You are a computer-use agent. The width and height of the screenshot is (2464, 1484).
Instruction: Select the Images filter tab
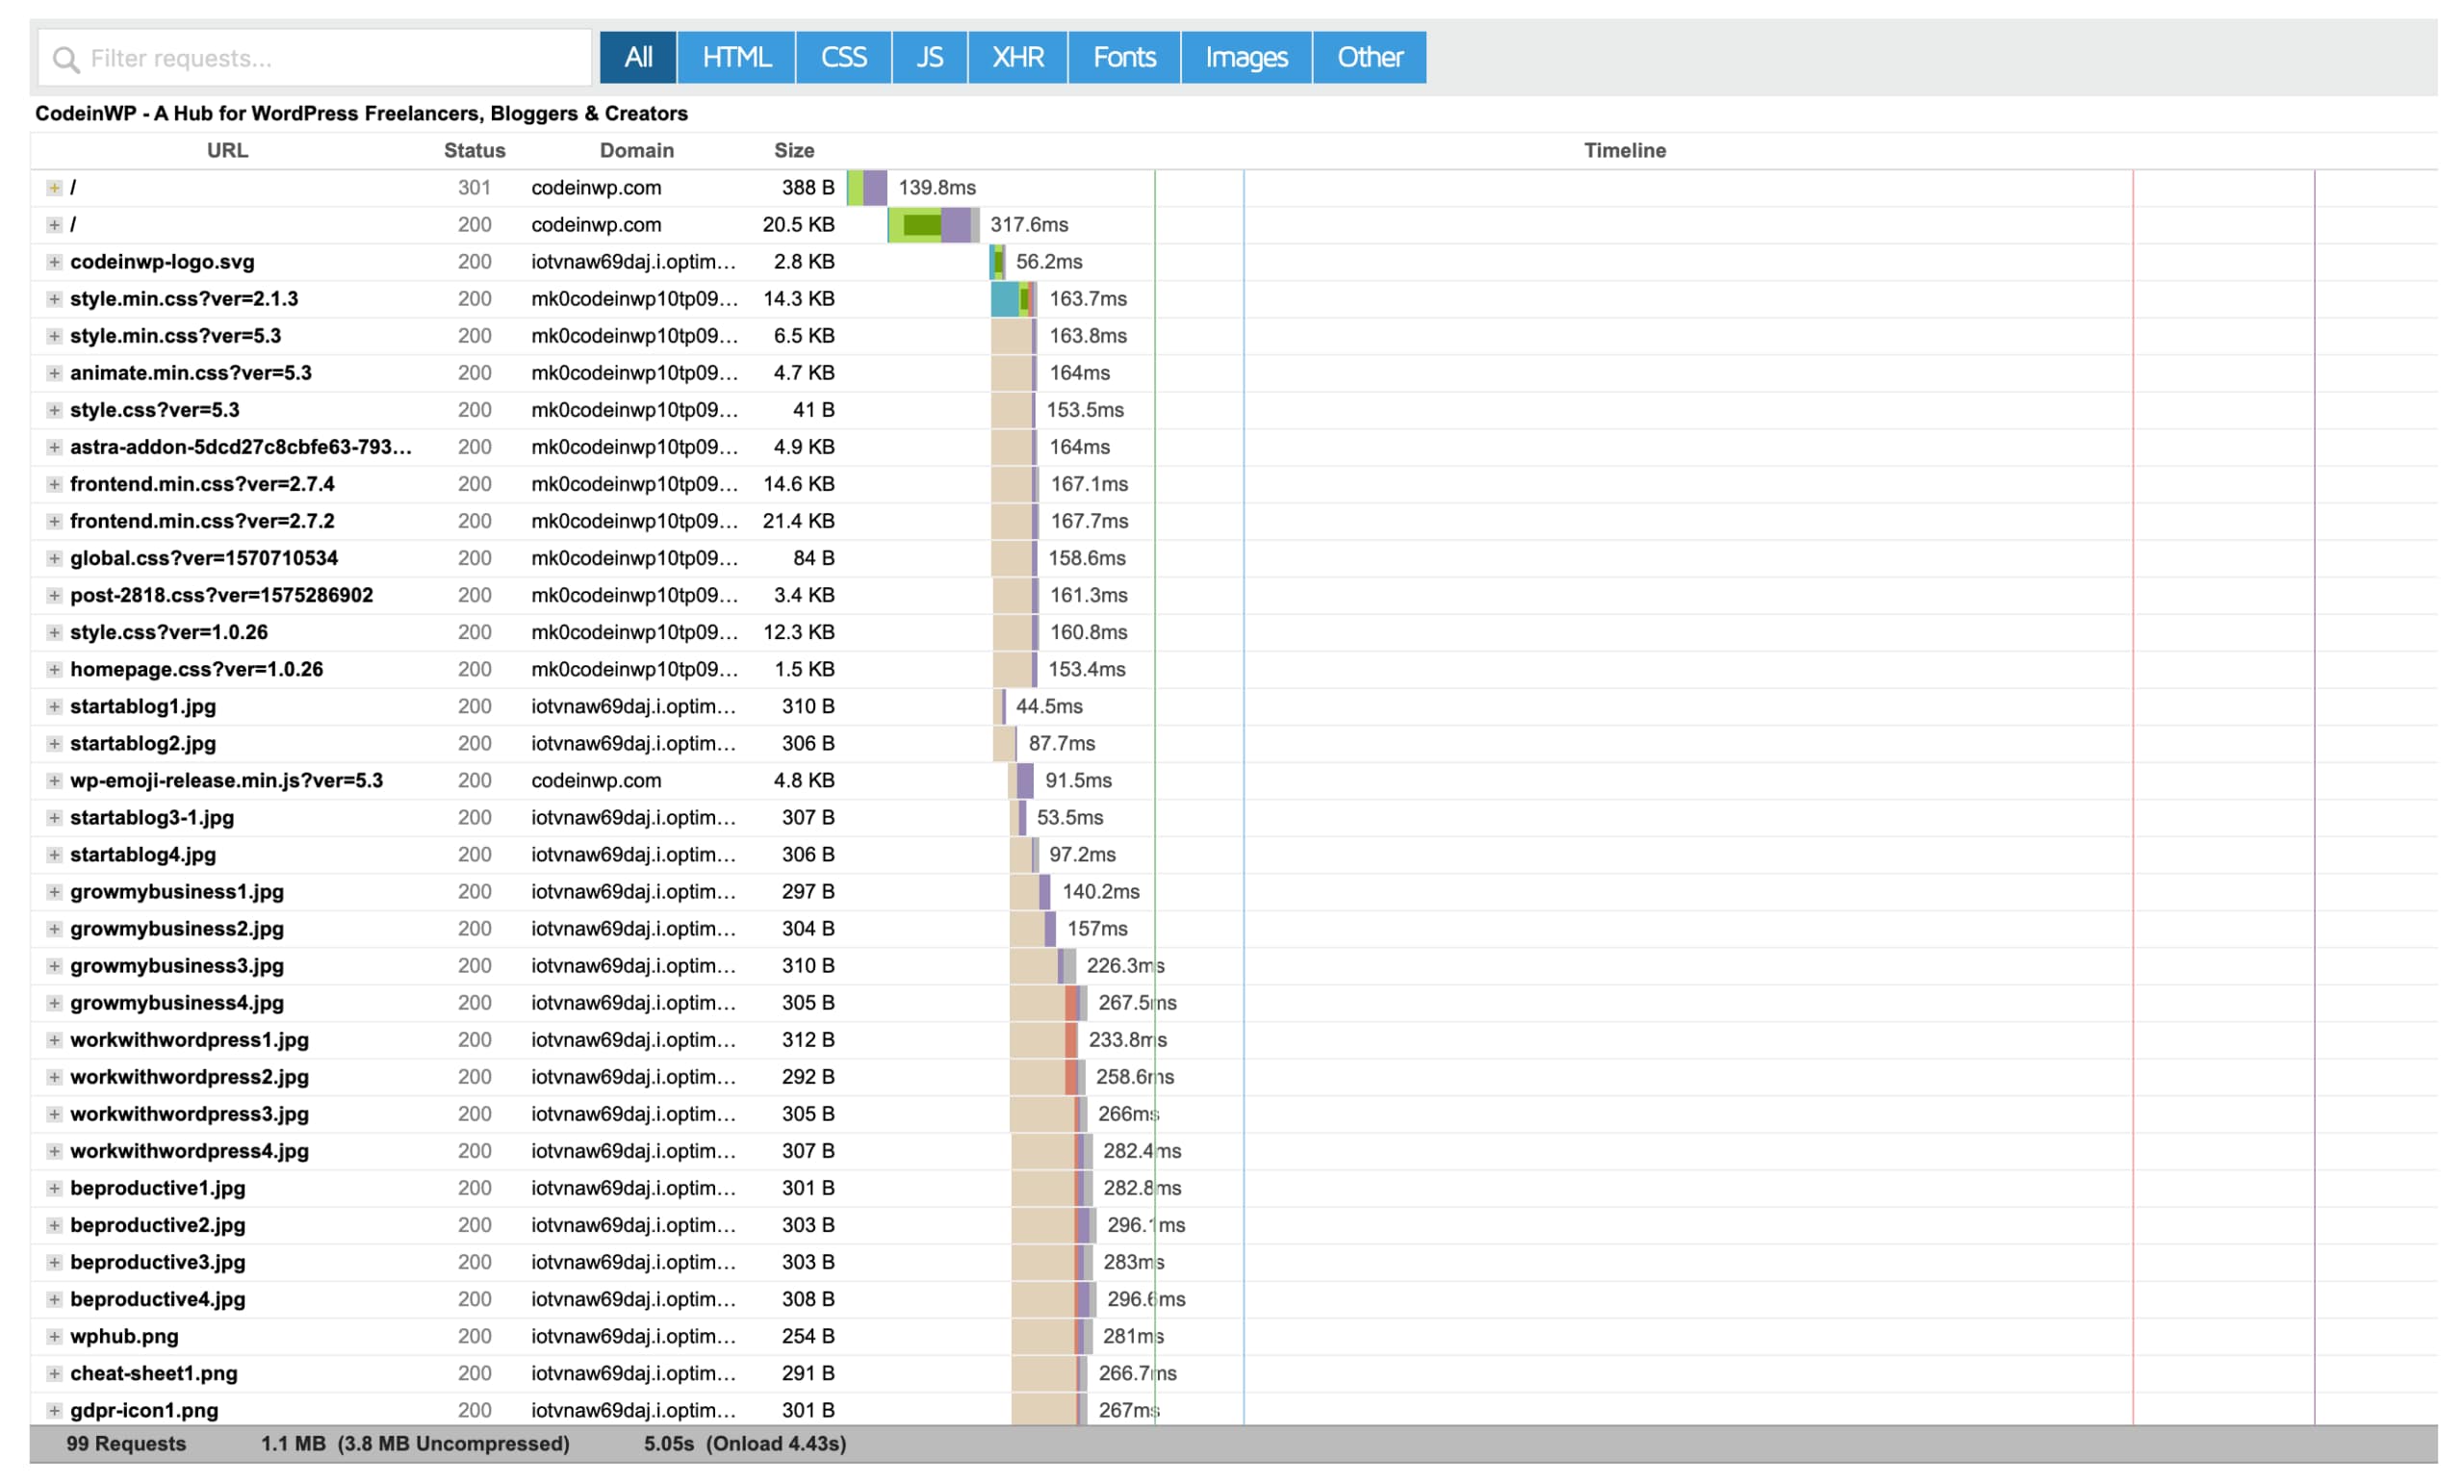(1245, 57)
